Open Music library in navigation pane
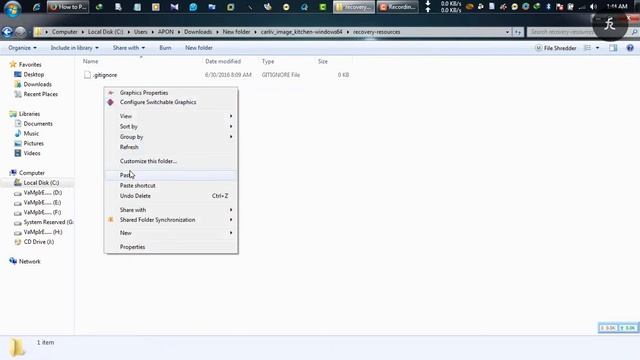 (x=31, y=133)
